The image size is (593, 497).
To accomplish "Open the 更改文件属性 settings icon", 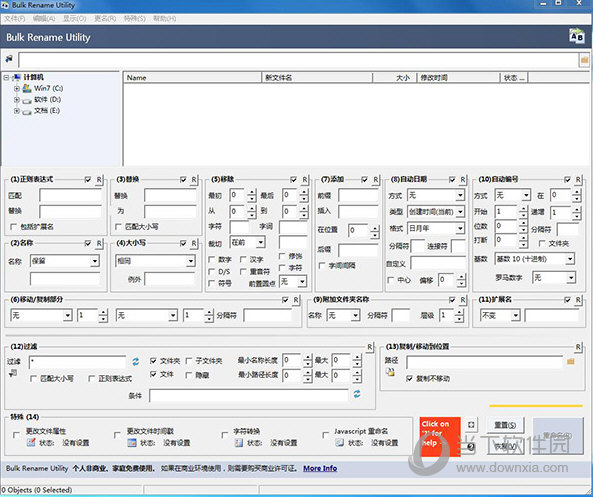I will coord(31,442).
